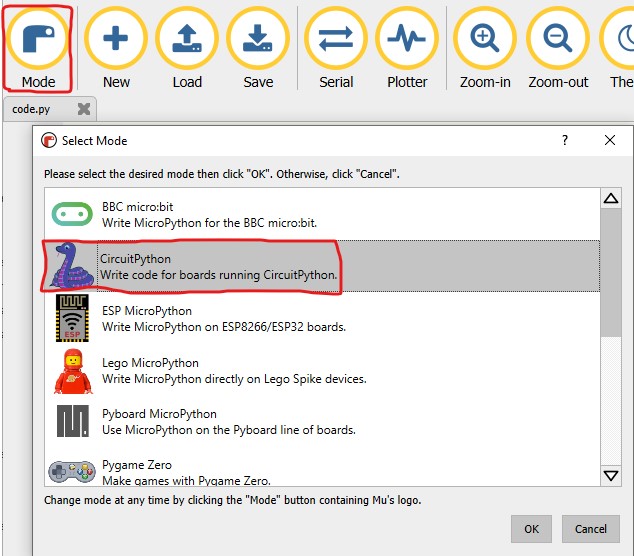The image size is (634, 556).
Task: Launch the Plotter tool
Action: click(407, 47)
